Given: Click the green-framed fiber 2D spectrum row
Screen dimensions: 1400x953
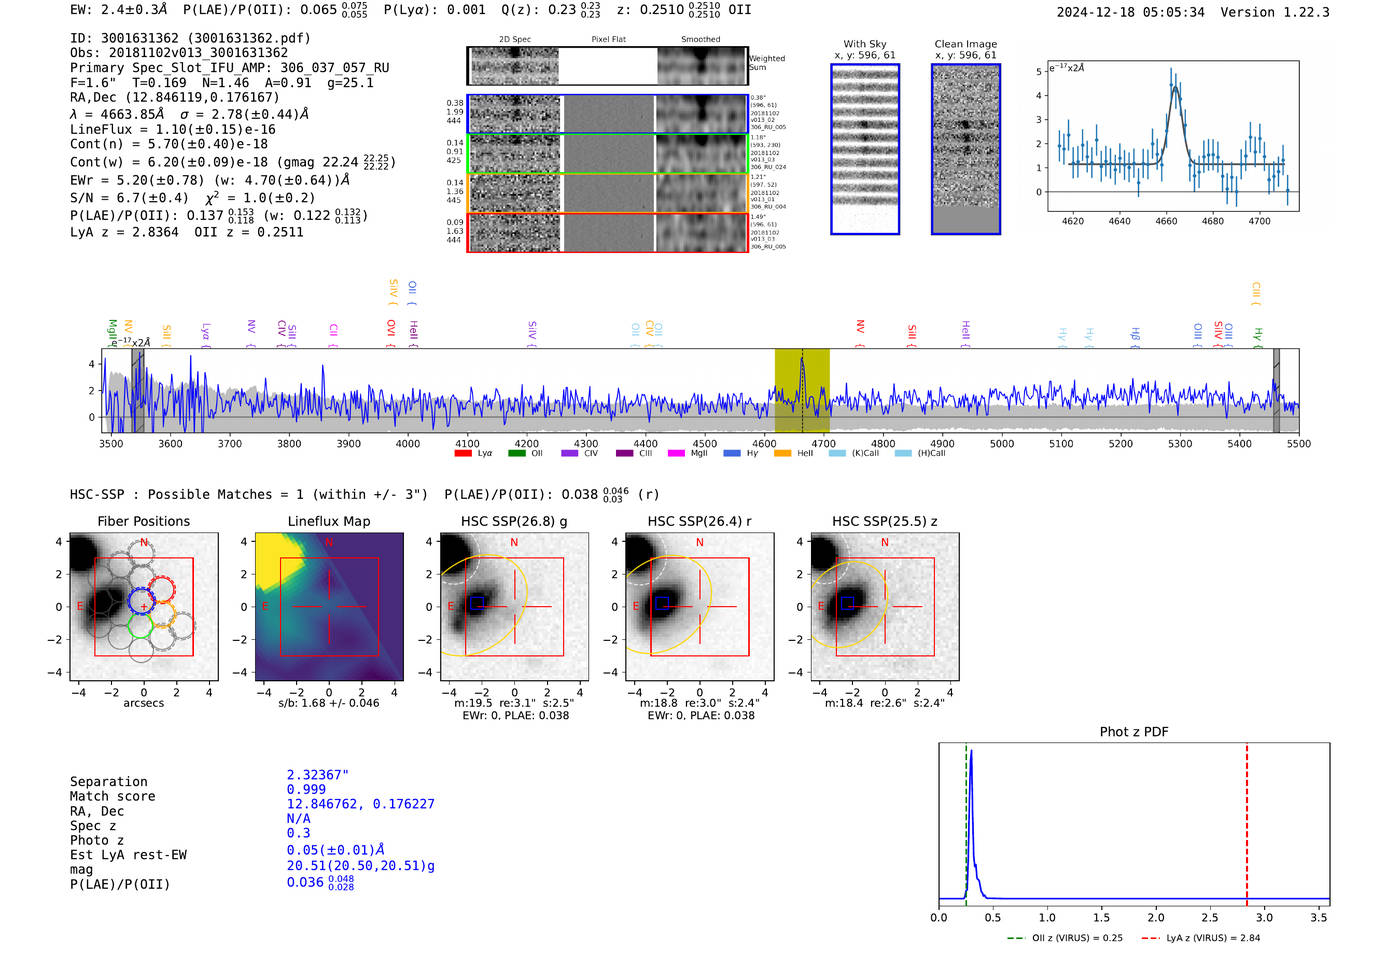Looking at the screenshot, I should [x=608, y=154].
